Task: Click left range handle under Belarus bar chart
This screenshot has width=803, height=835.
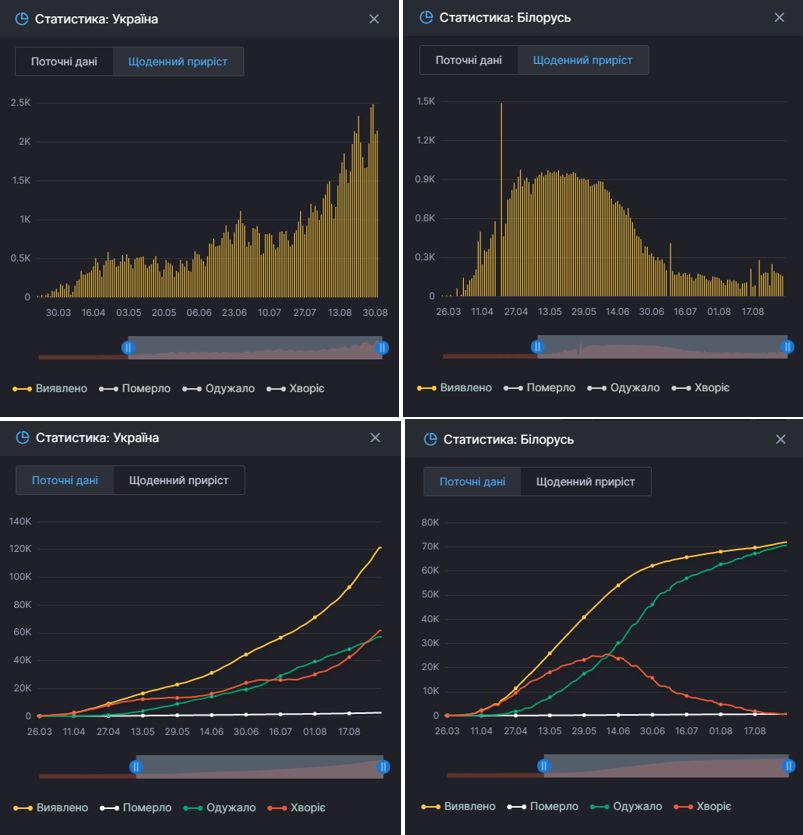Action: point(537,346)
